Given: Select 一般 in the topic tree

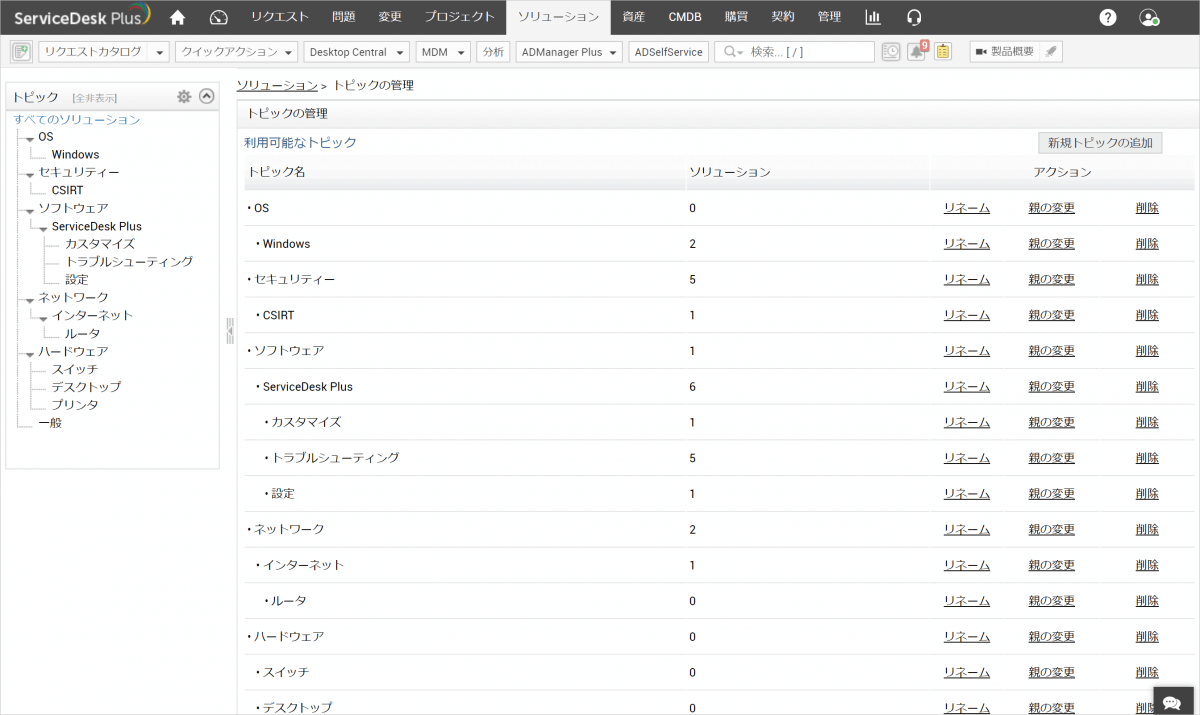Looking at the screenshot, I should click(x=50, y=423).
